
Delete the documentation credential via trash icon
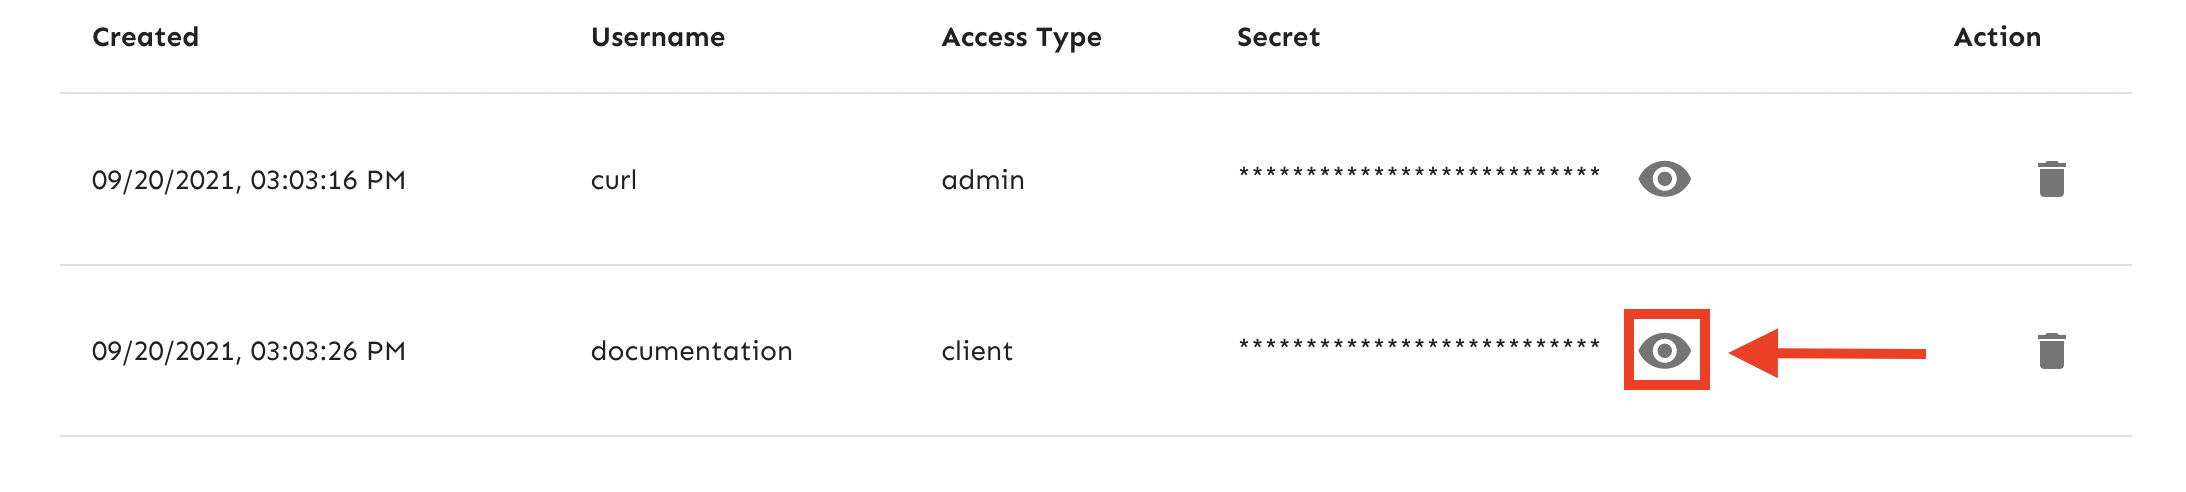click(2051, 351)
